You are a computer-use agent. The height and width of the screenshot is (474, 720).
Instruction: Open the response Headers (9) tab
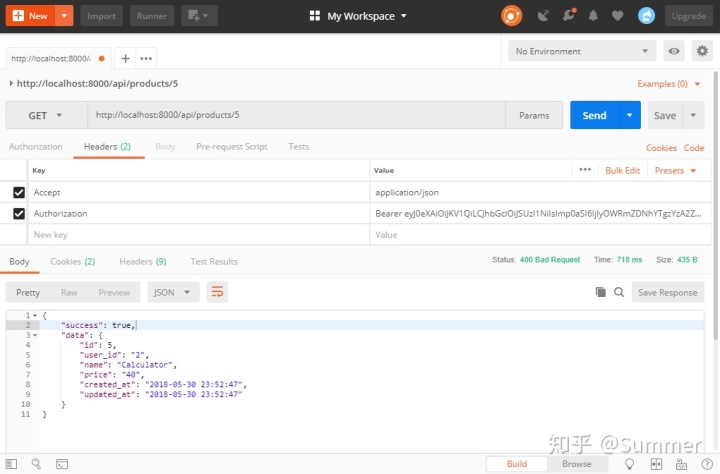143,261
